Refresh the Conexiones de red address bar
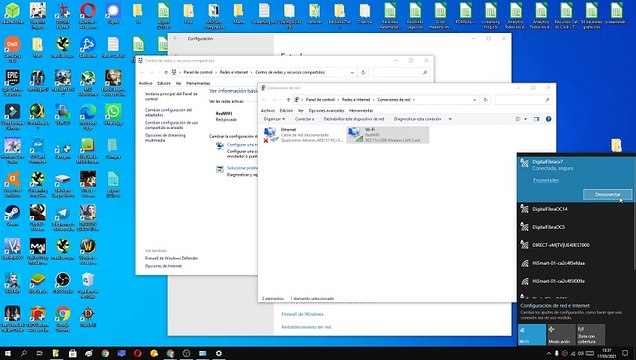Image resolution: width=636 pixels, height=360 pixels. pyautogui.click(x=486, y=100)
